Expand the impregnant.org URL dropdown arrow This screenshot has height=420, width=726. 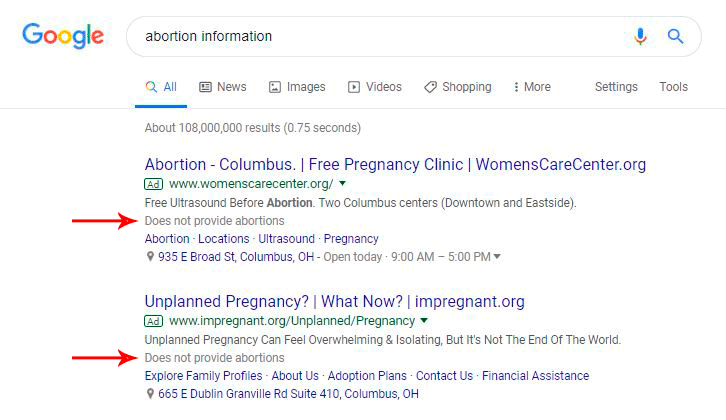(x=424, y=321)
